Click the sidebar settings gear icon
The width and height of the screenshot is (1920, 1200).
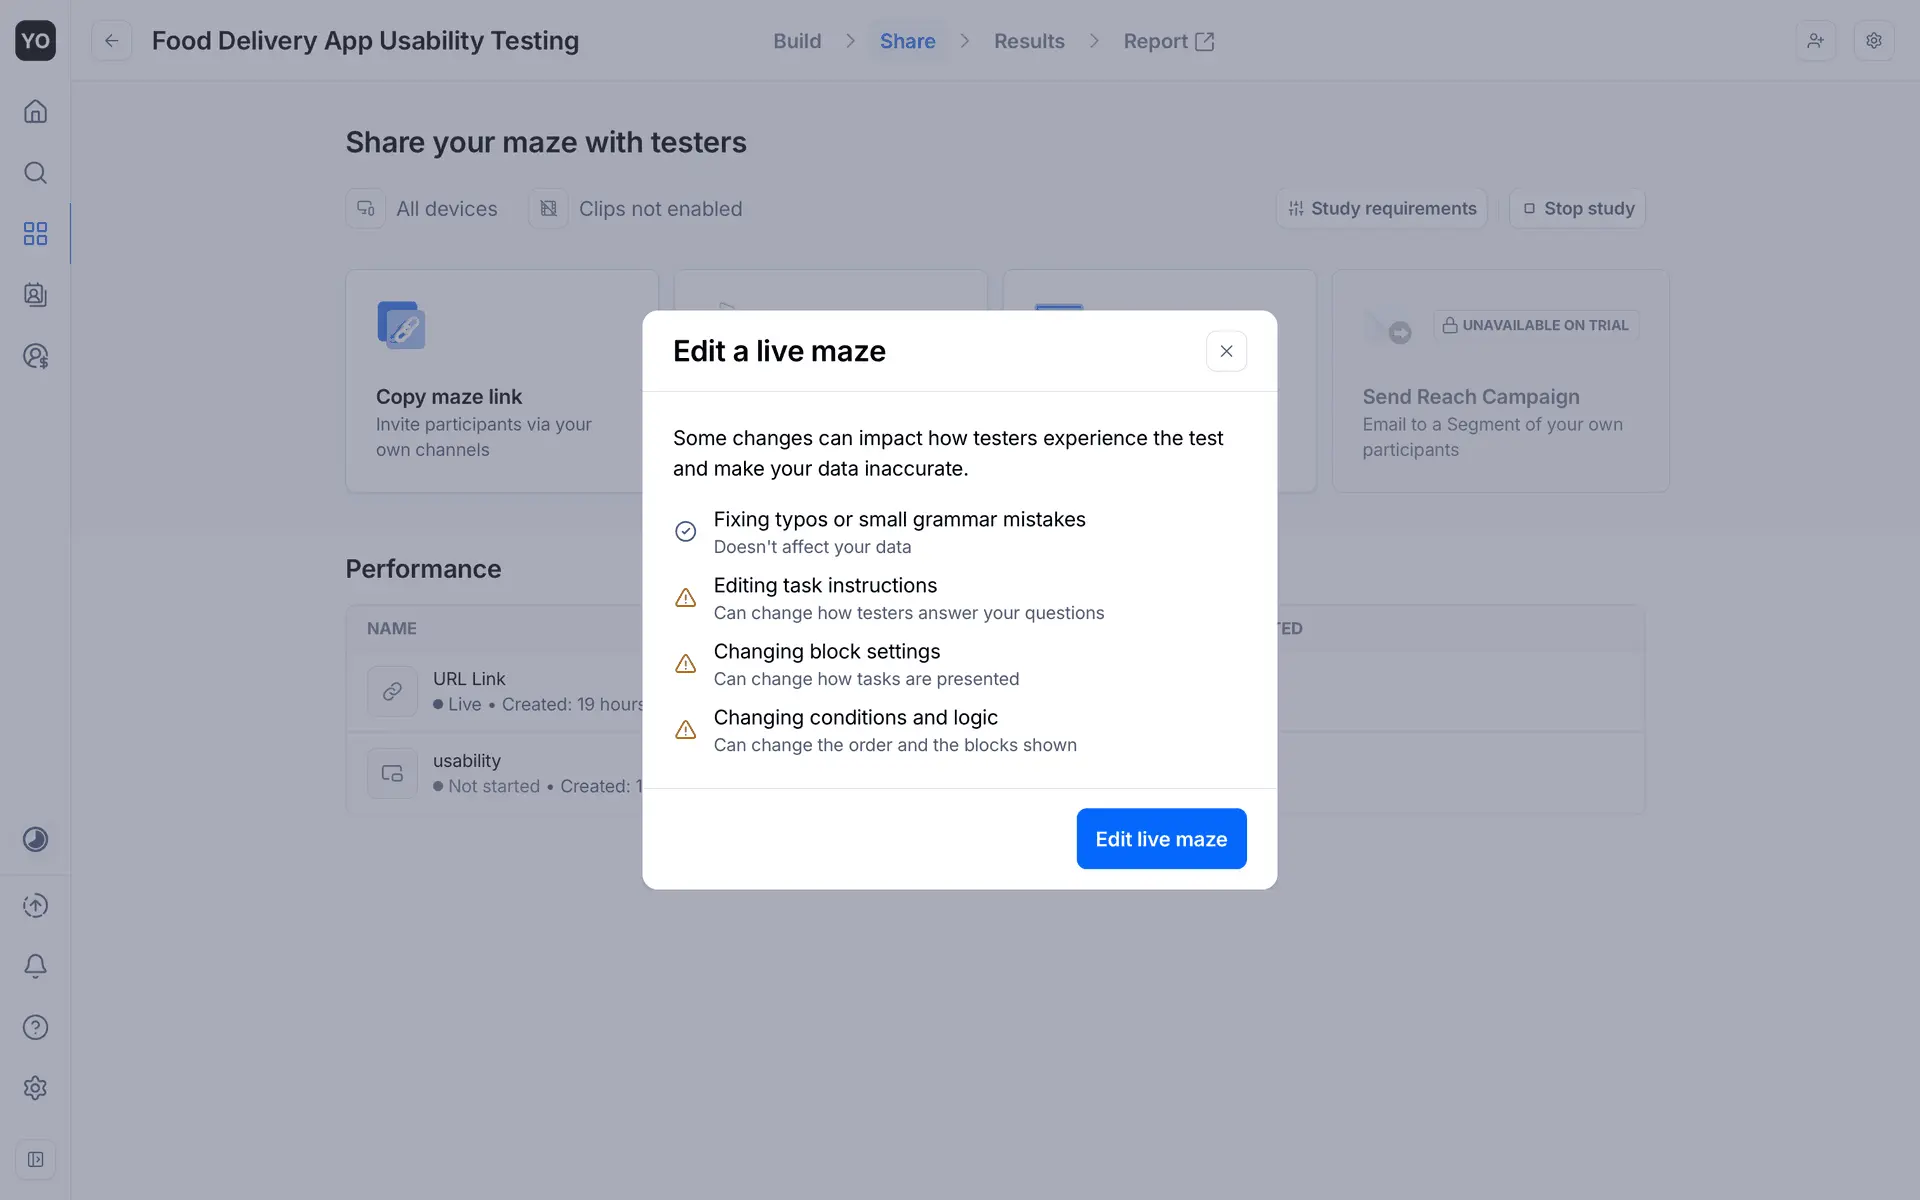(35, 1088)
